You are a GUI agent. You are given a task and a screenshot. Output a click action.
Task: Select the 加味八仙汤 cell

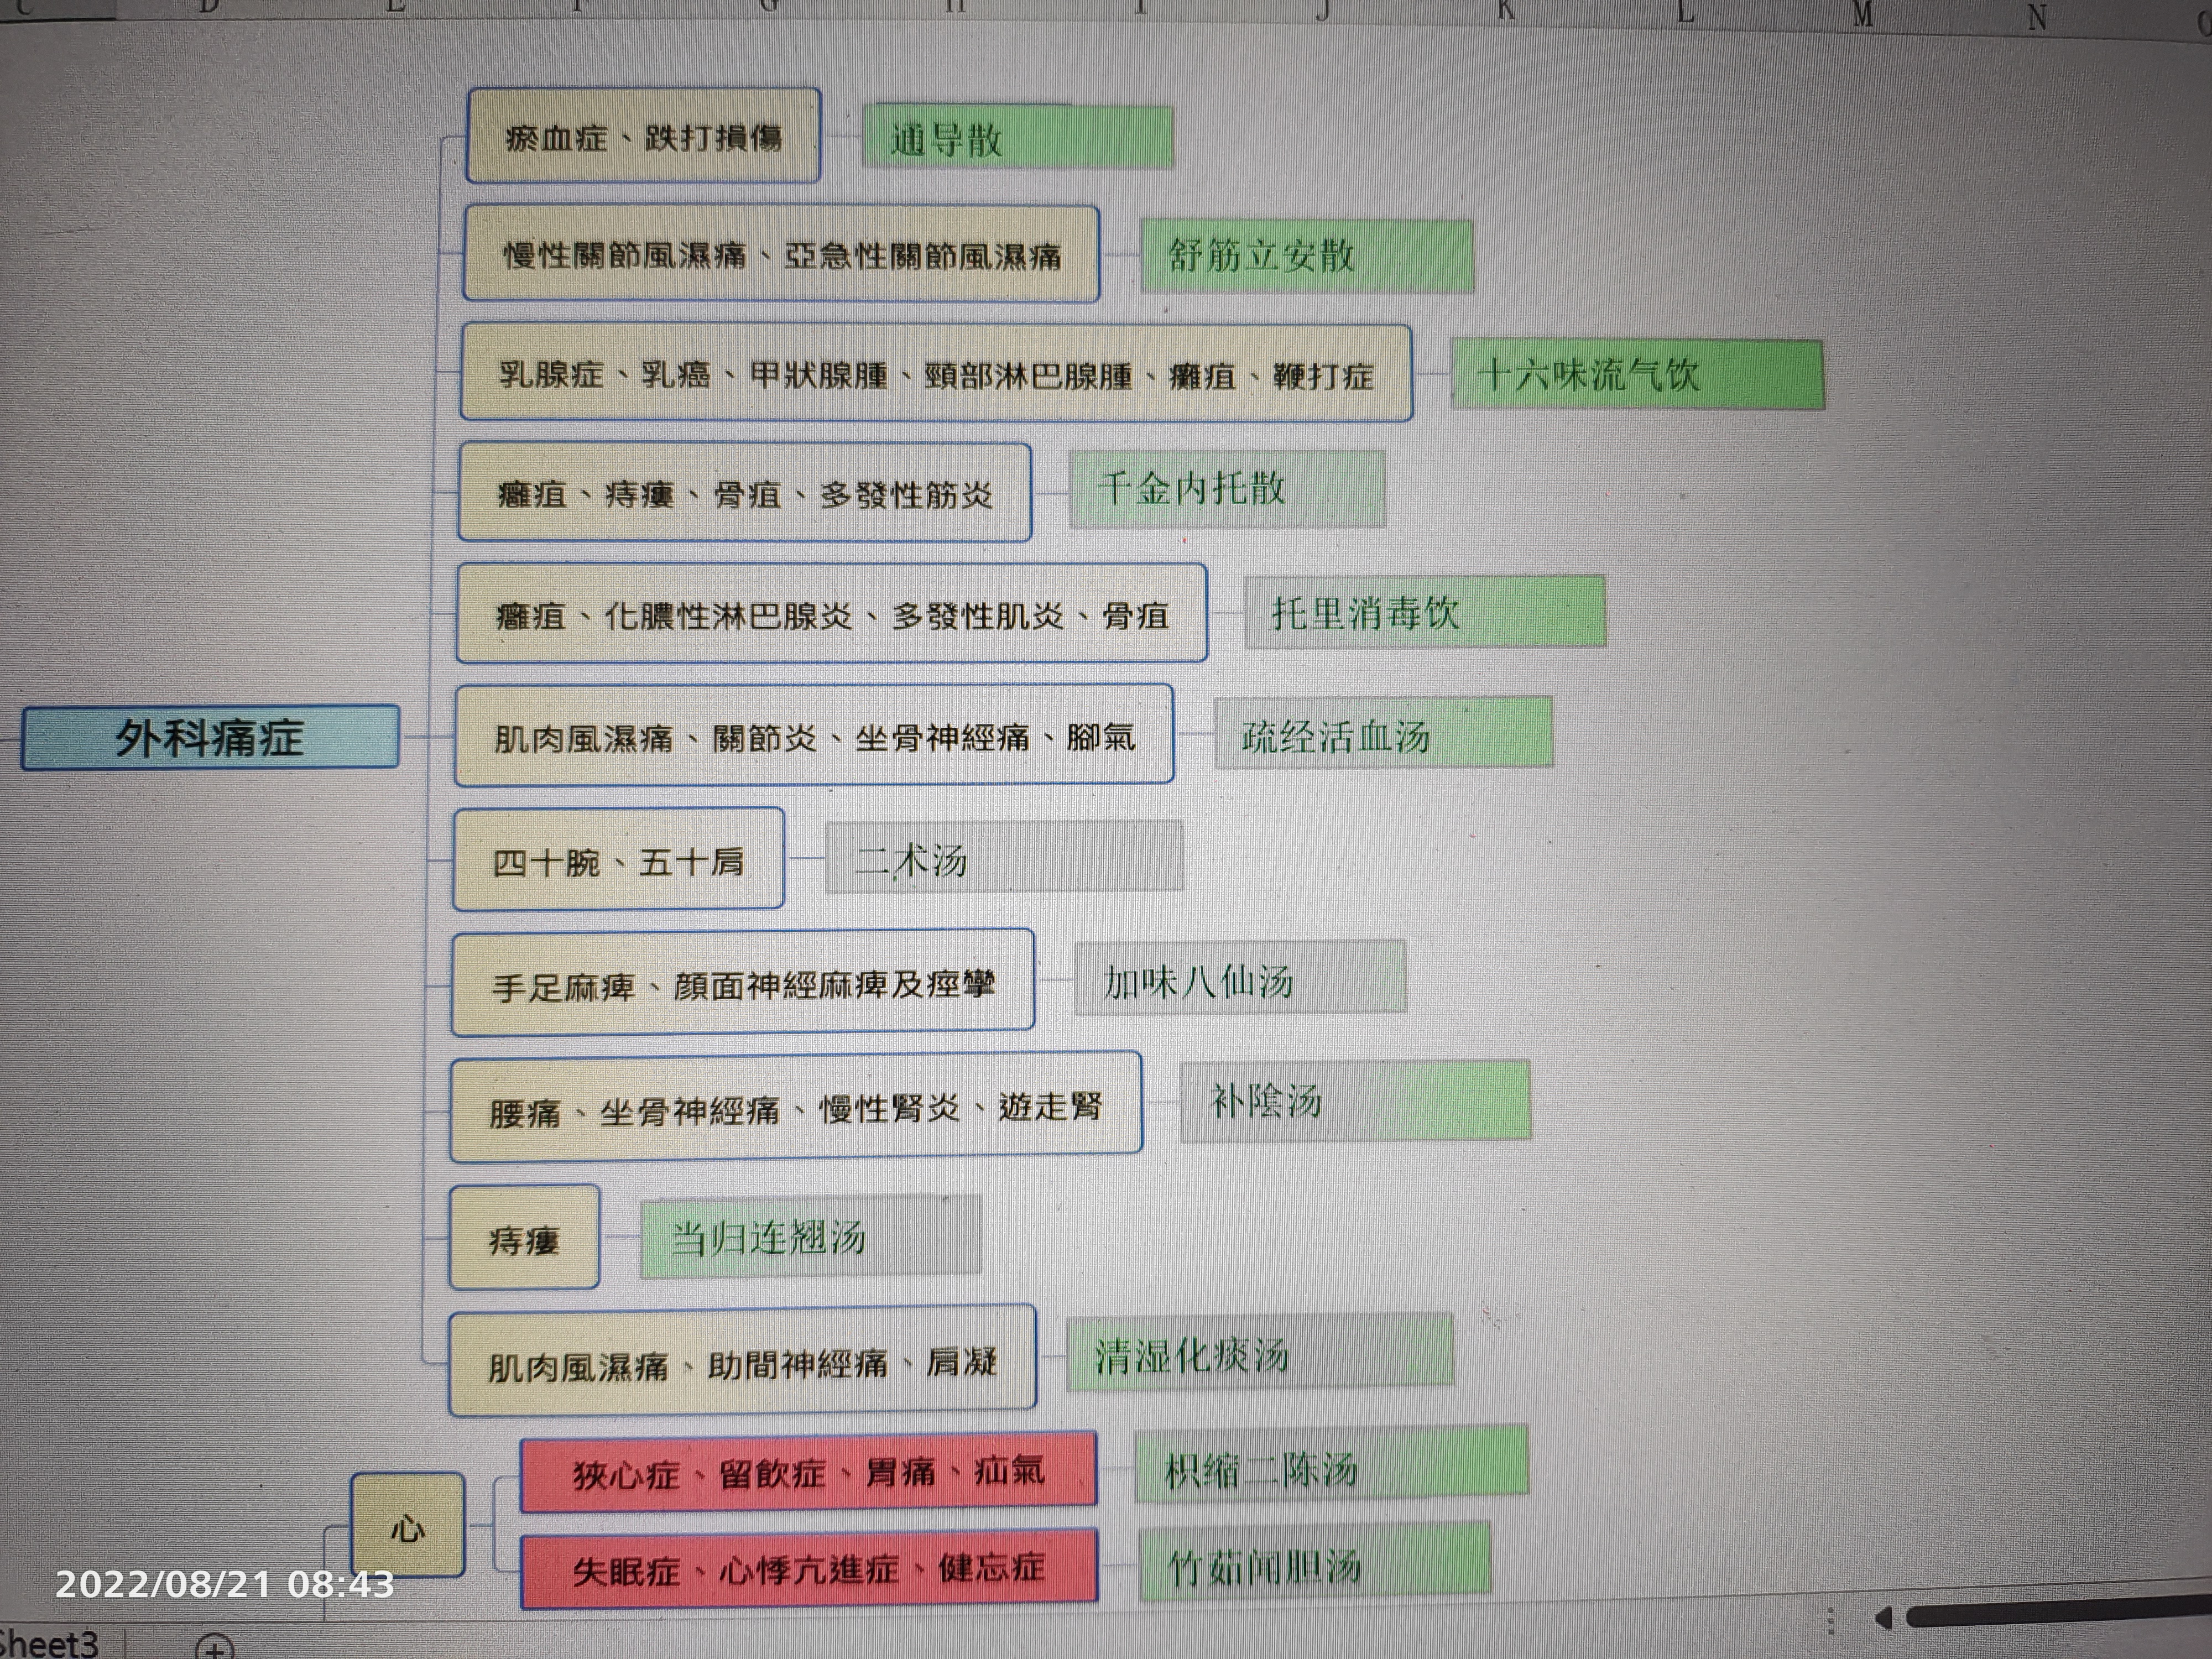pos(1240,979)
